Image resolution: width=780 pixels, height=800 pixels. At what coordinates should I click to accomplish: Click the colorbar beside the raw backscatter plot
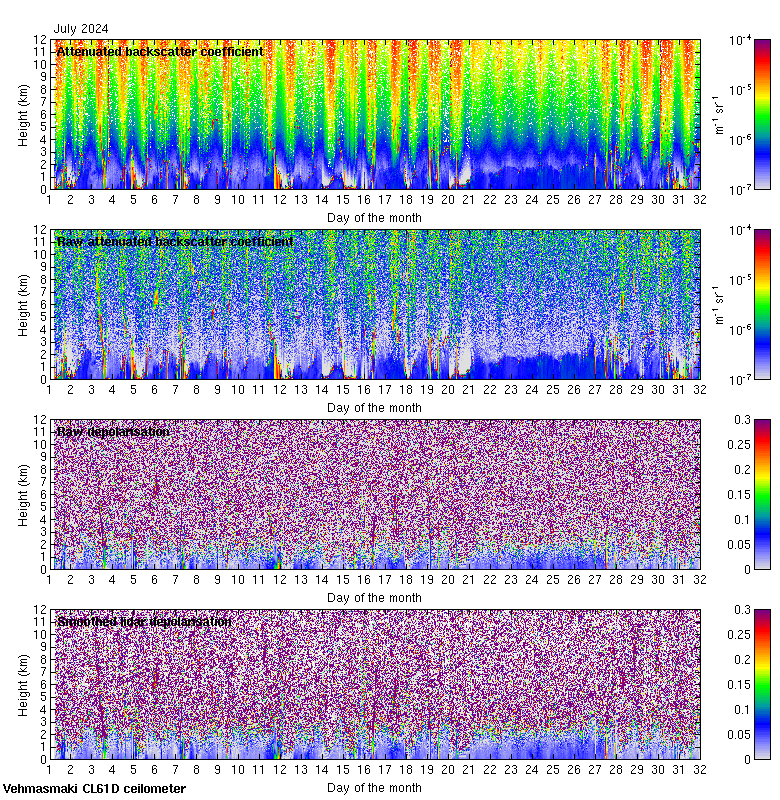tap(734, 304)
